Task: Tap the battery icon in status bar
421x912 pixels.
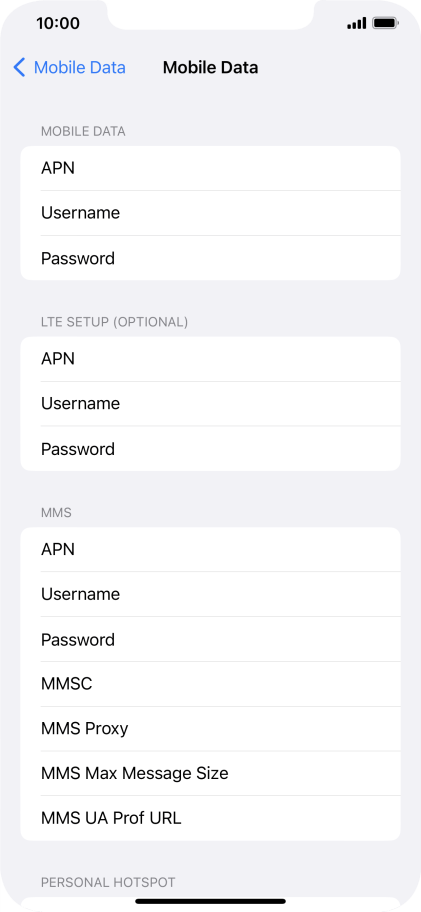Action: (385, 24)
